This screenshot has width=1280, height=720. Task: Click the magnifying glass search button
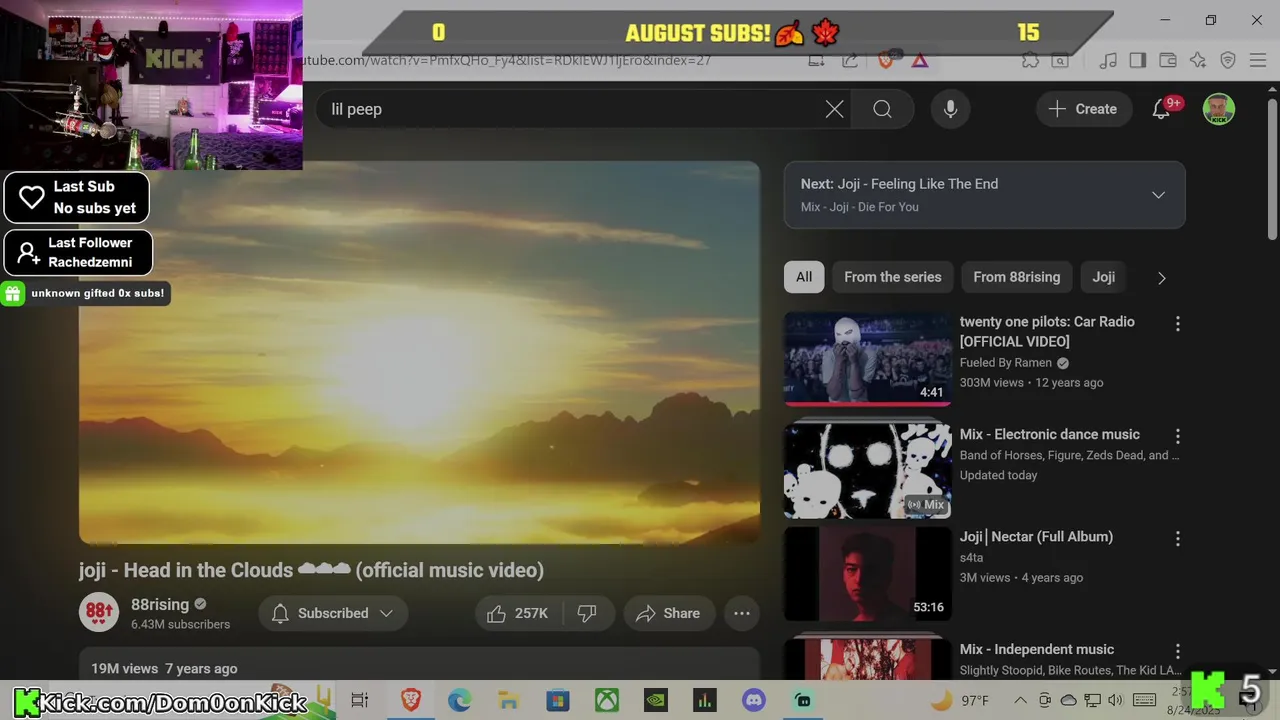(882, 109)
